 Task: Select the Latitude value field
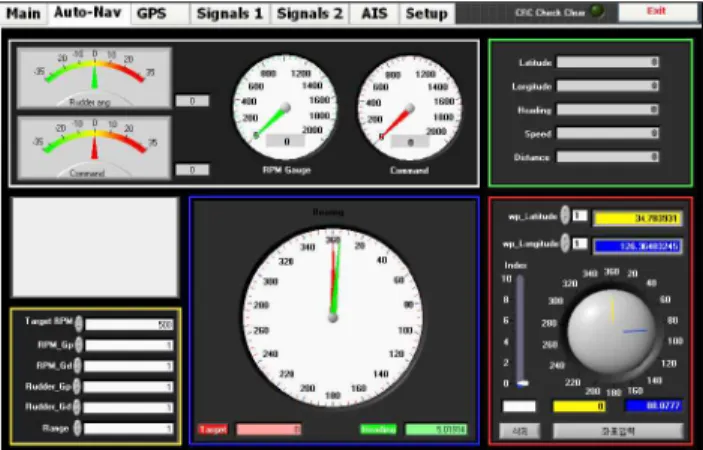click(x=608, y=62)
